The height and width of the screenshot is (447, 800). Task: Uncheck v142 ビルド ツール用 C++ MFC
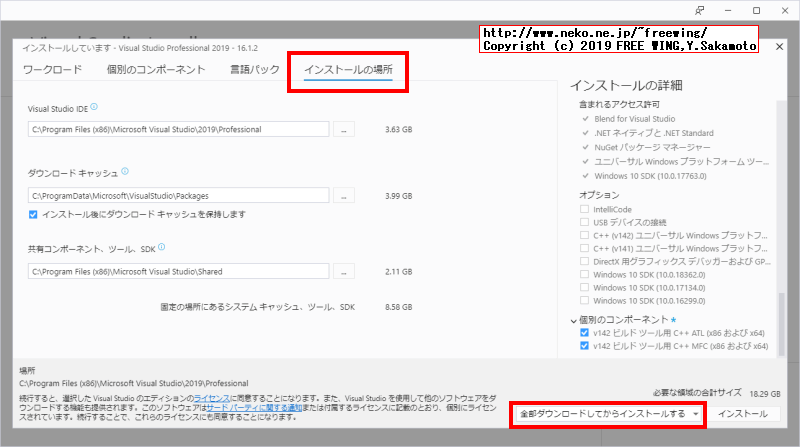pos(584,346)
